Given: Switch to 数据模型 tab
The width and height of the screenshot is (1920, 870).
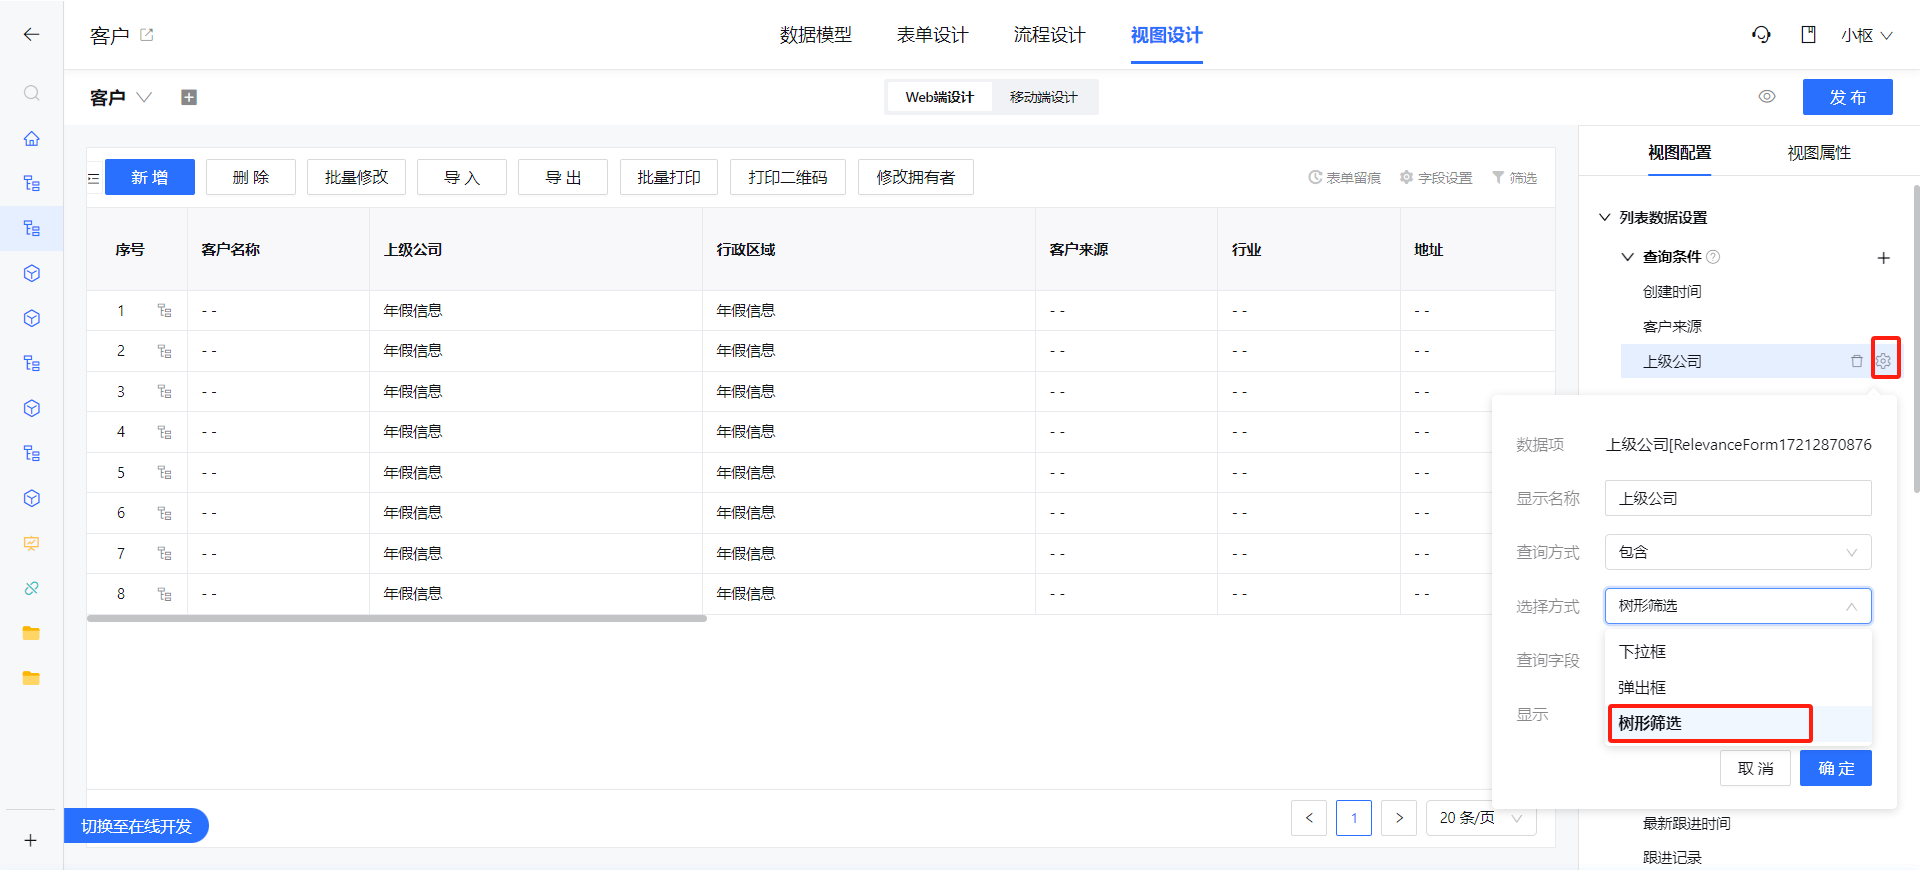Looking at the screenshot, I should [x=816, y=35].
